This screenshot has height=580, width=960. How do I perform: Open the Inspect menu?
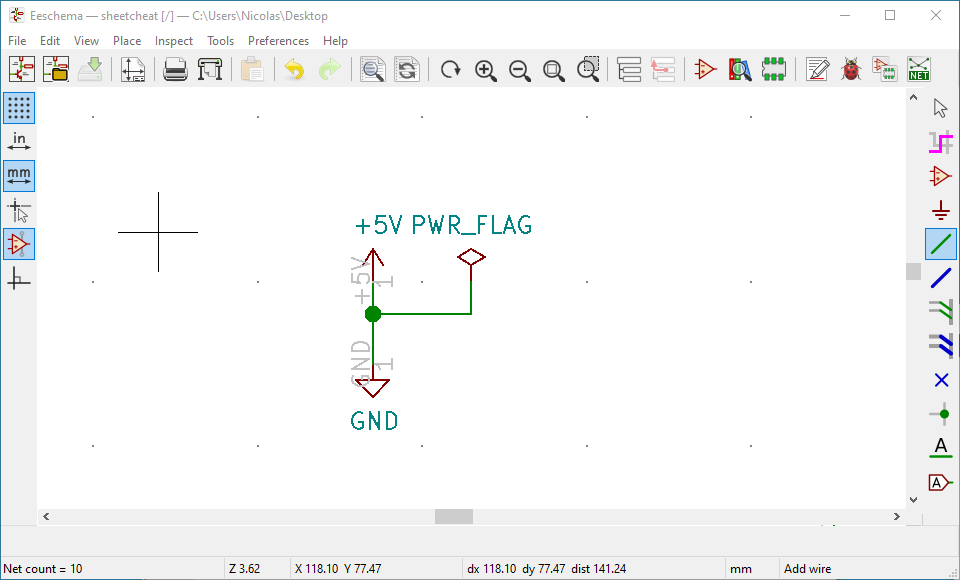[174, 41]
